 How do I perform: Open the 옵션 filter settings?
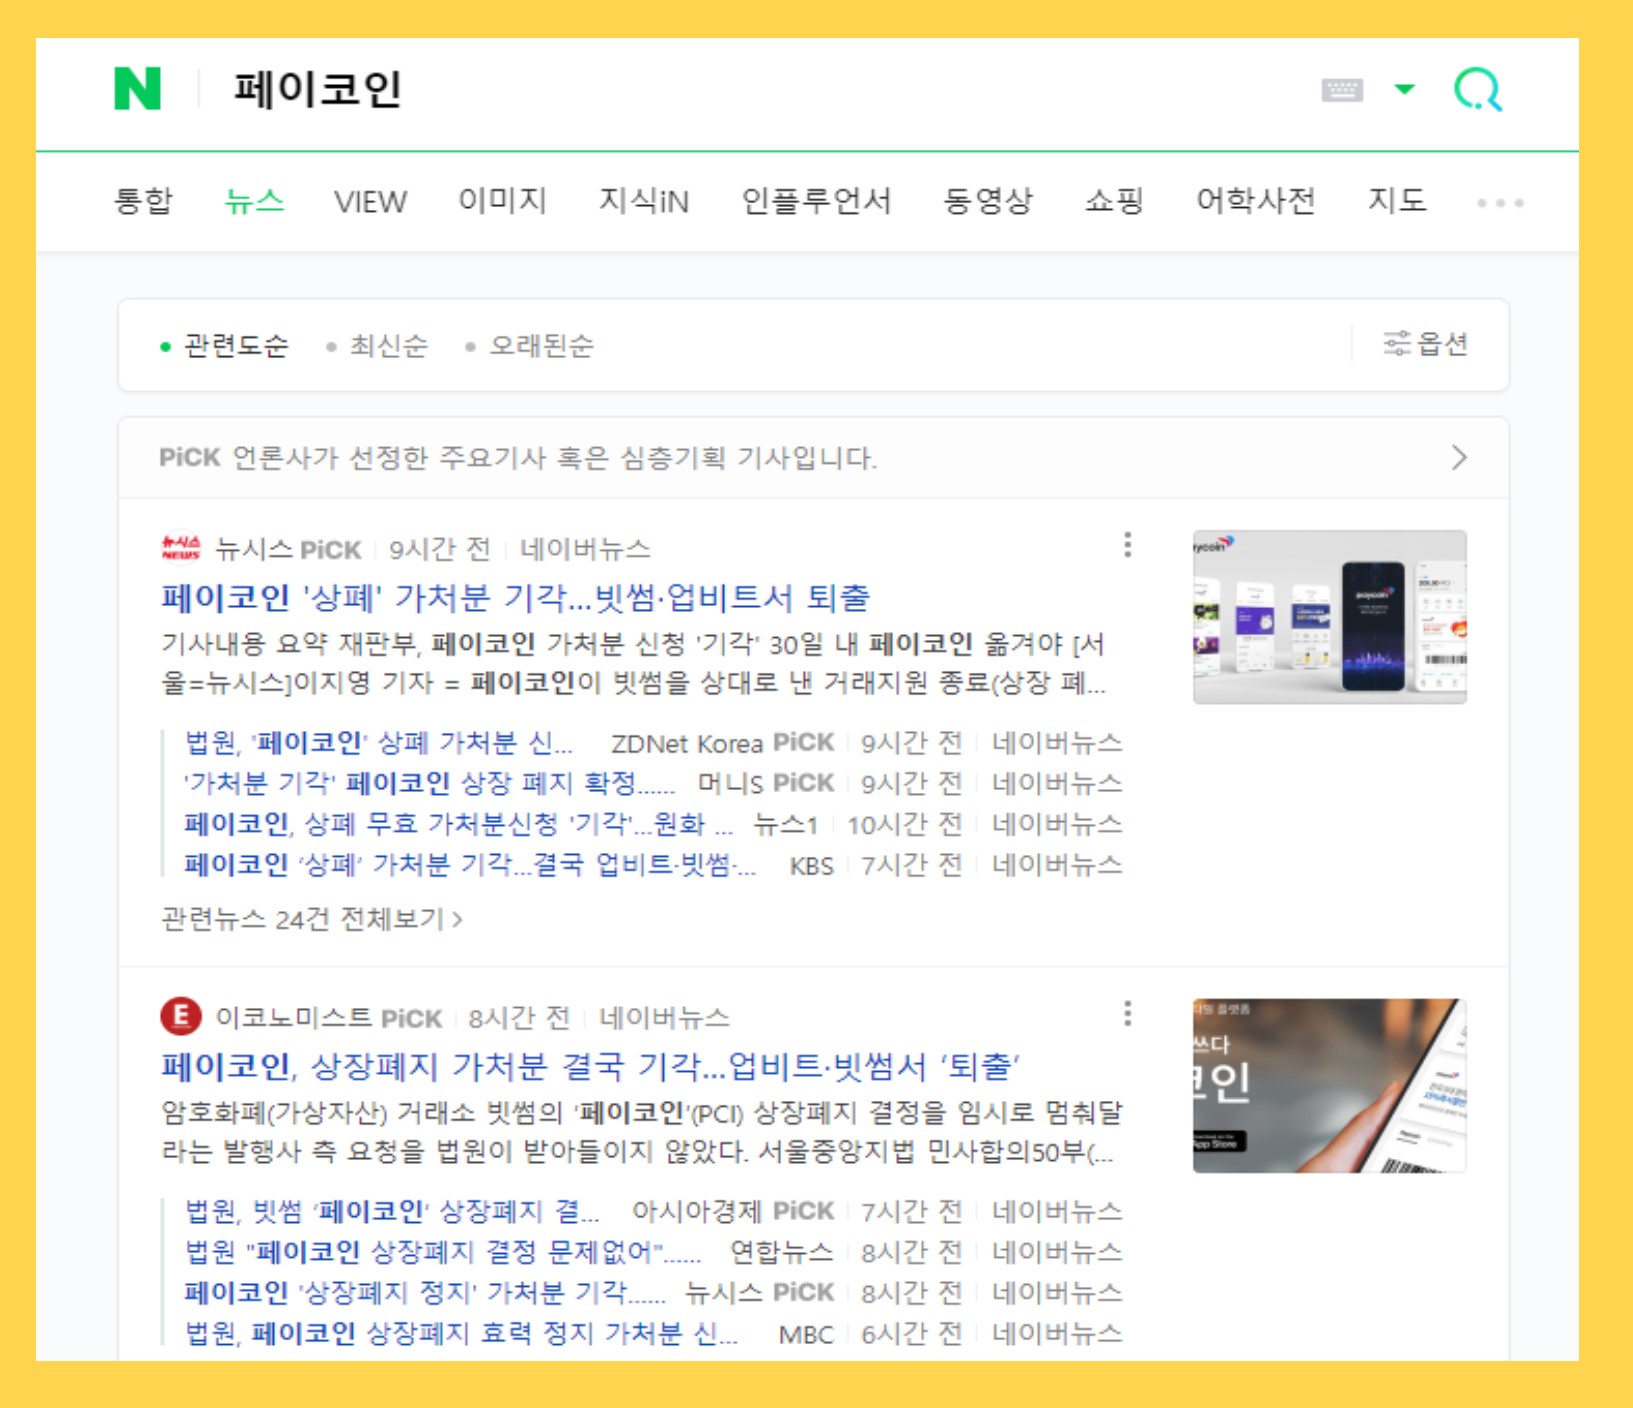(x=1426, y=344)
